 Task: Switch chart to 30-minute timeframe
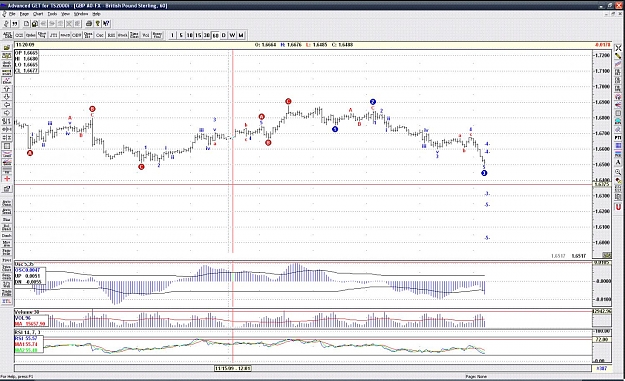[206, 35]
